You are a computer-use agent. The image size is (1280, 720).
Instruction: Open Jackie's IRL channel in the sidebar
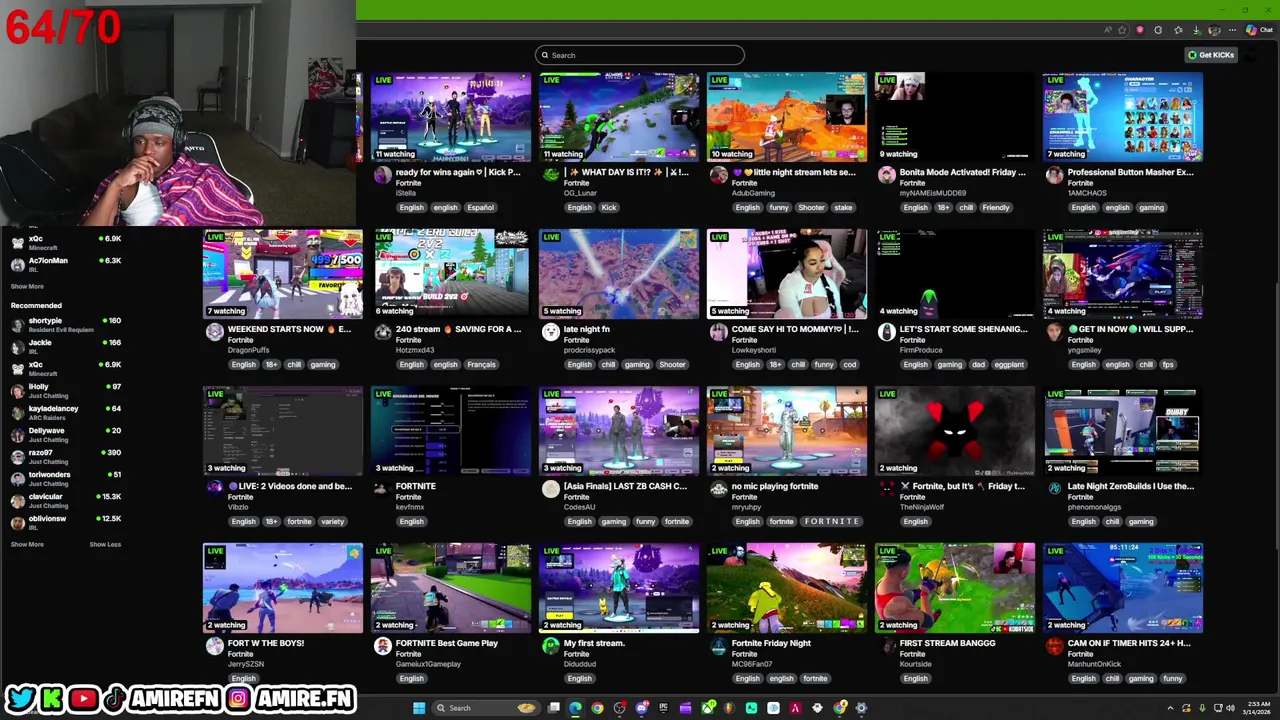65,346
